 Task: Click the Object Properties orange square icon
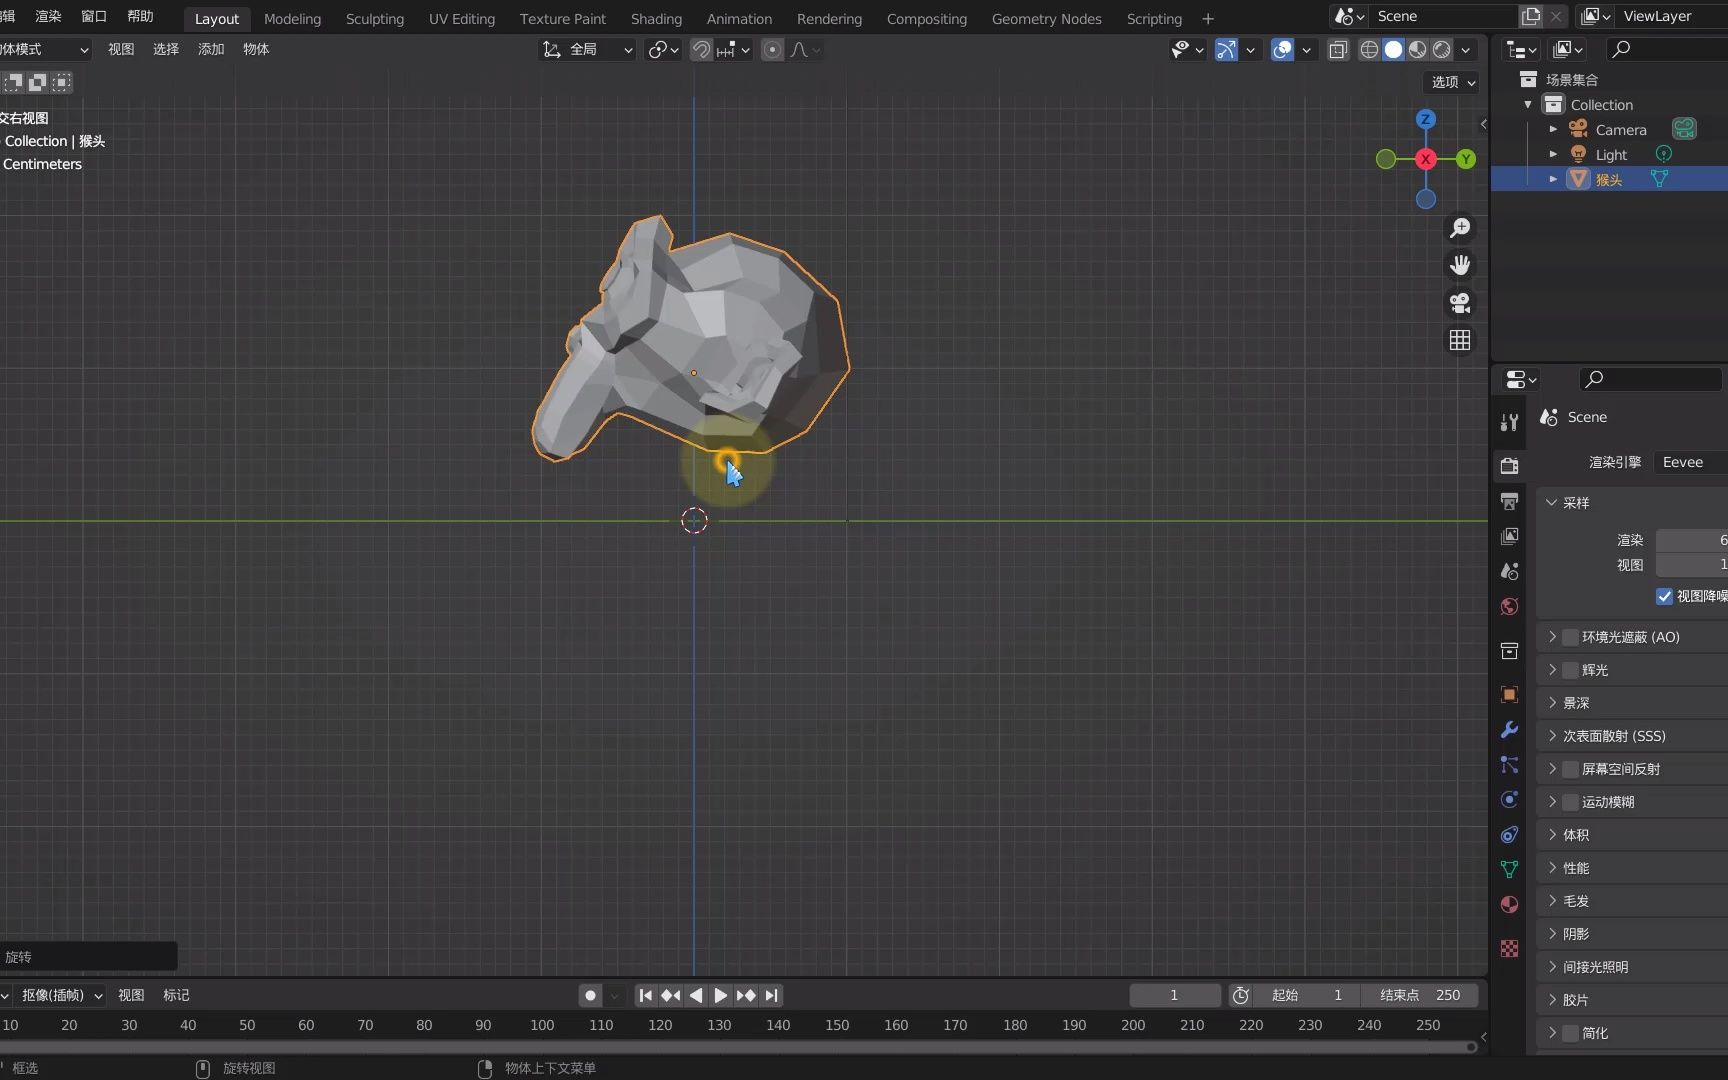tap(1509, 694)
